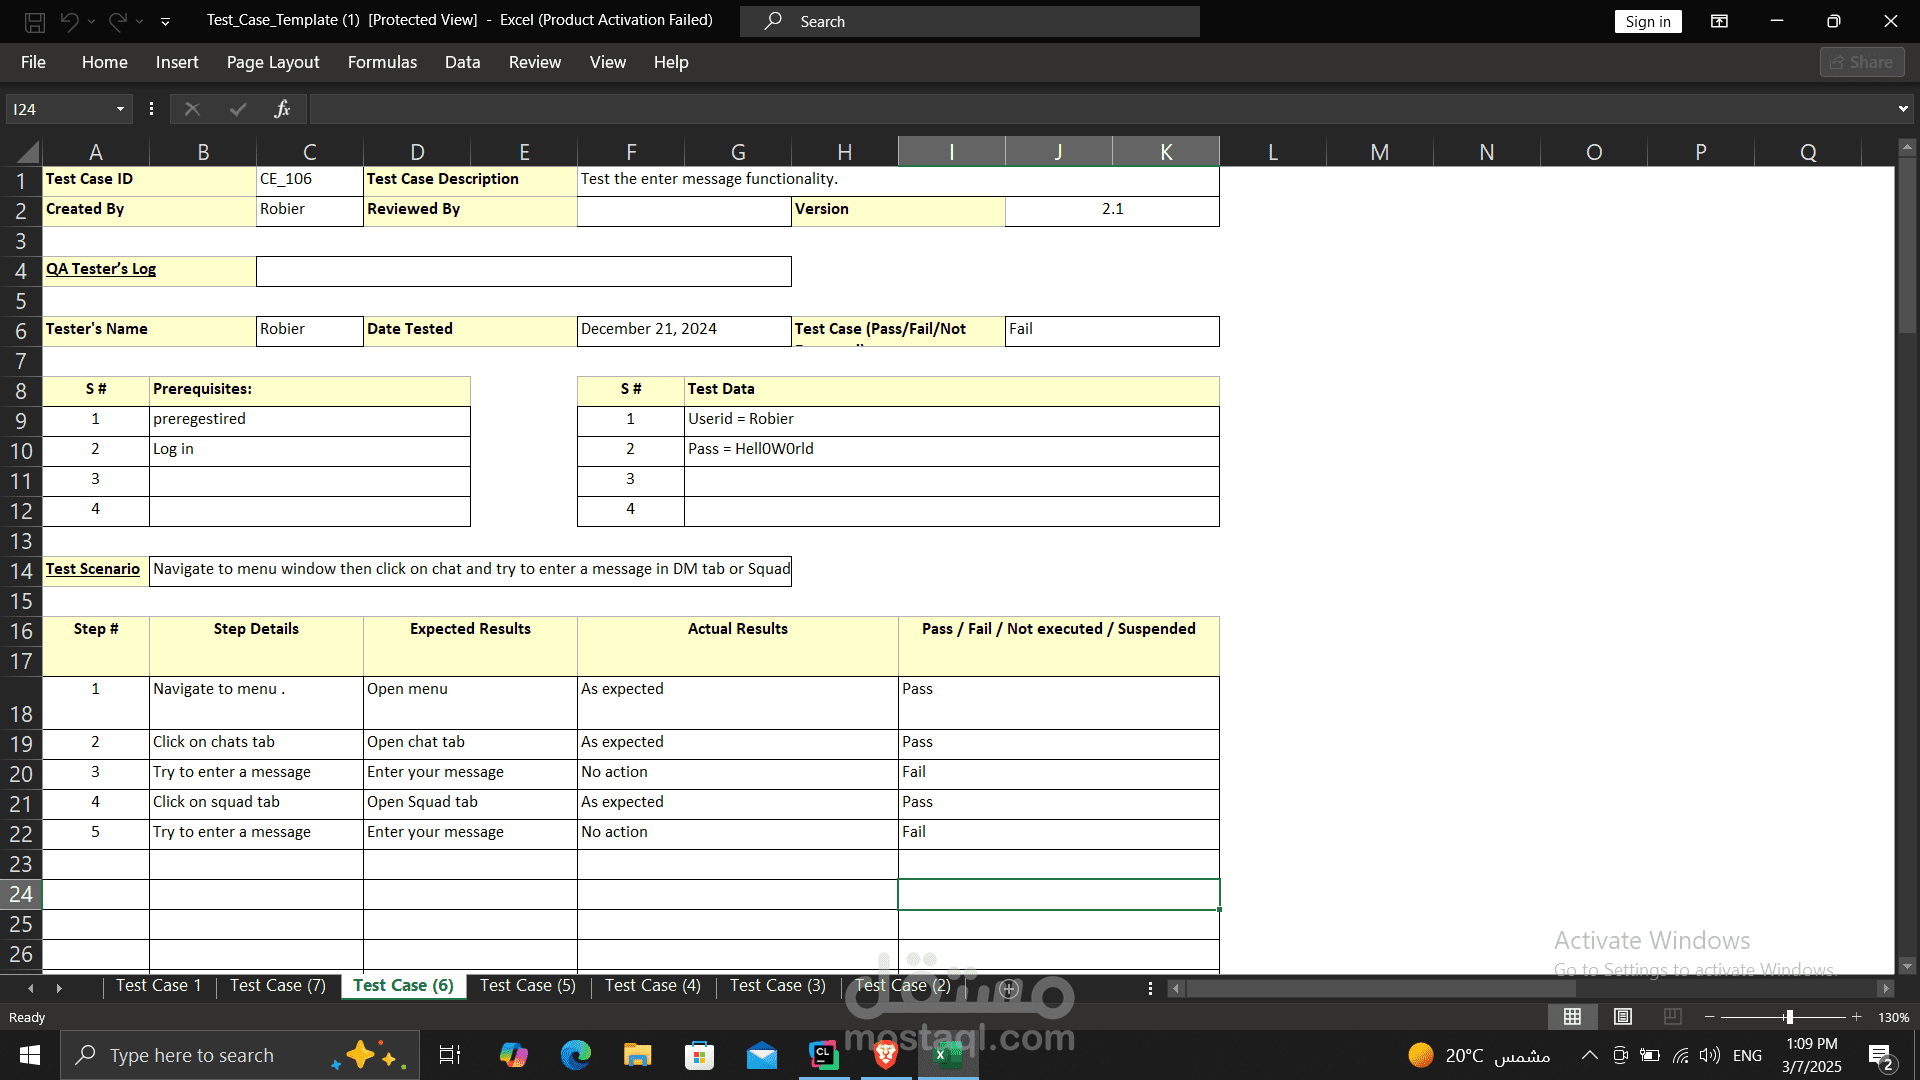
Task: Click the Insert Function fx icon
Action: (282, 109)
